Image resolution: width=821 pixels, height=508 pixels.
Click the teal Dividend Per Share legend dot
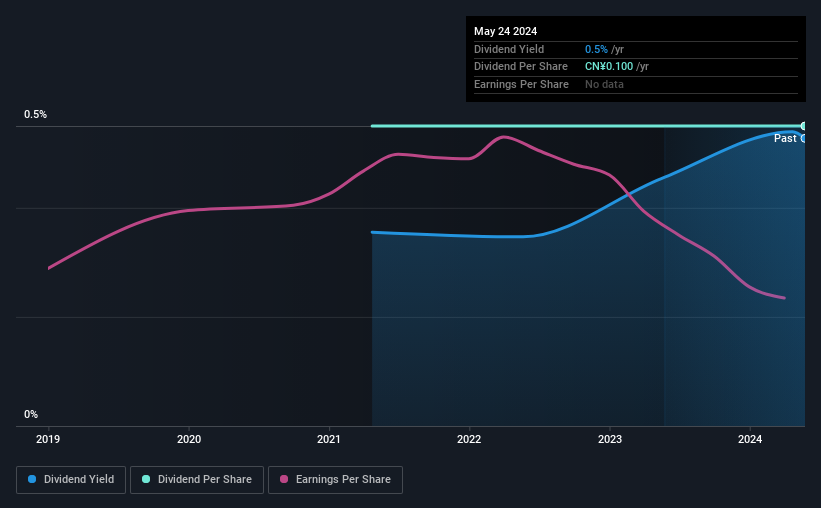point(146,479)
